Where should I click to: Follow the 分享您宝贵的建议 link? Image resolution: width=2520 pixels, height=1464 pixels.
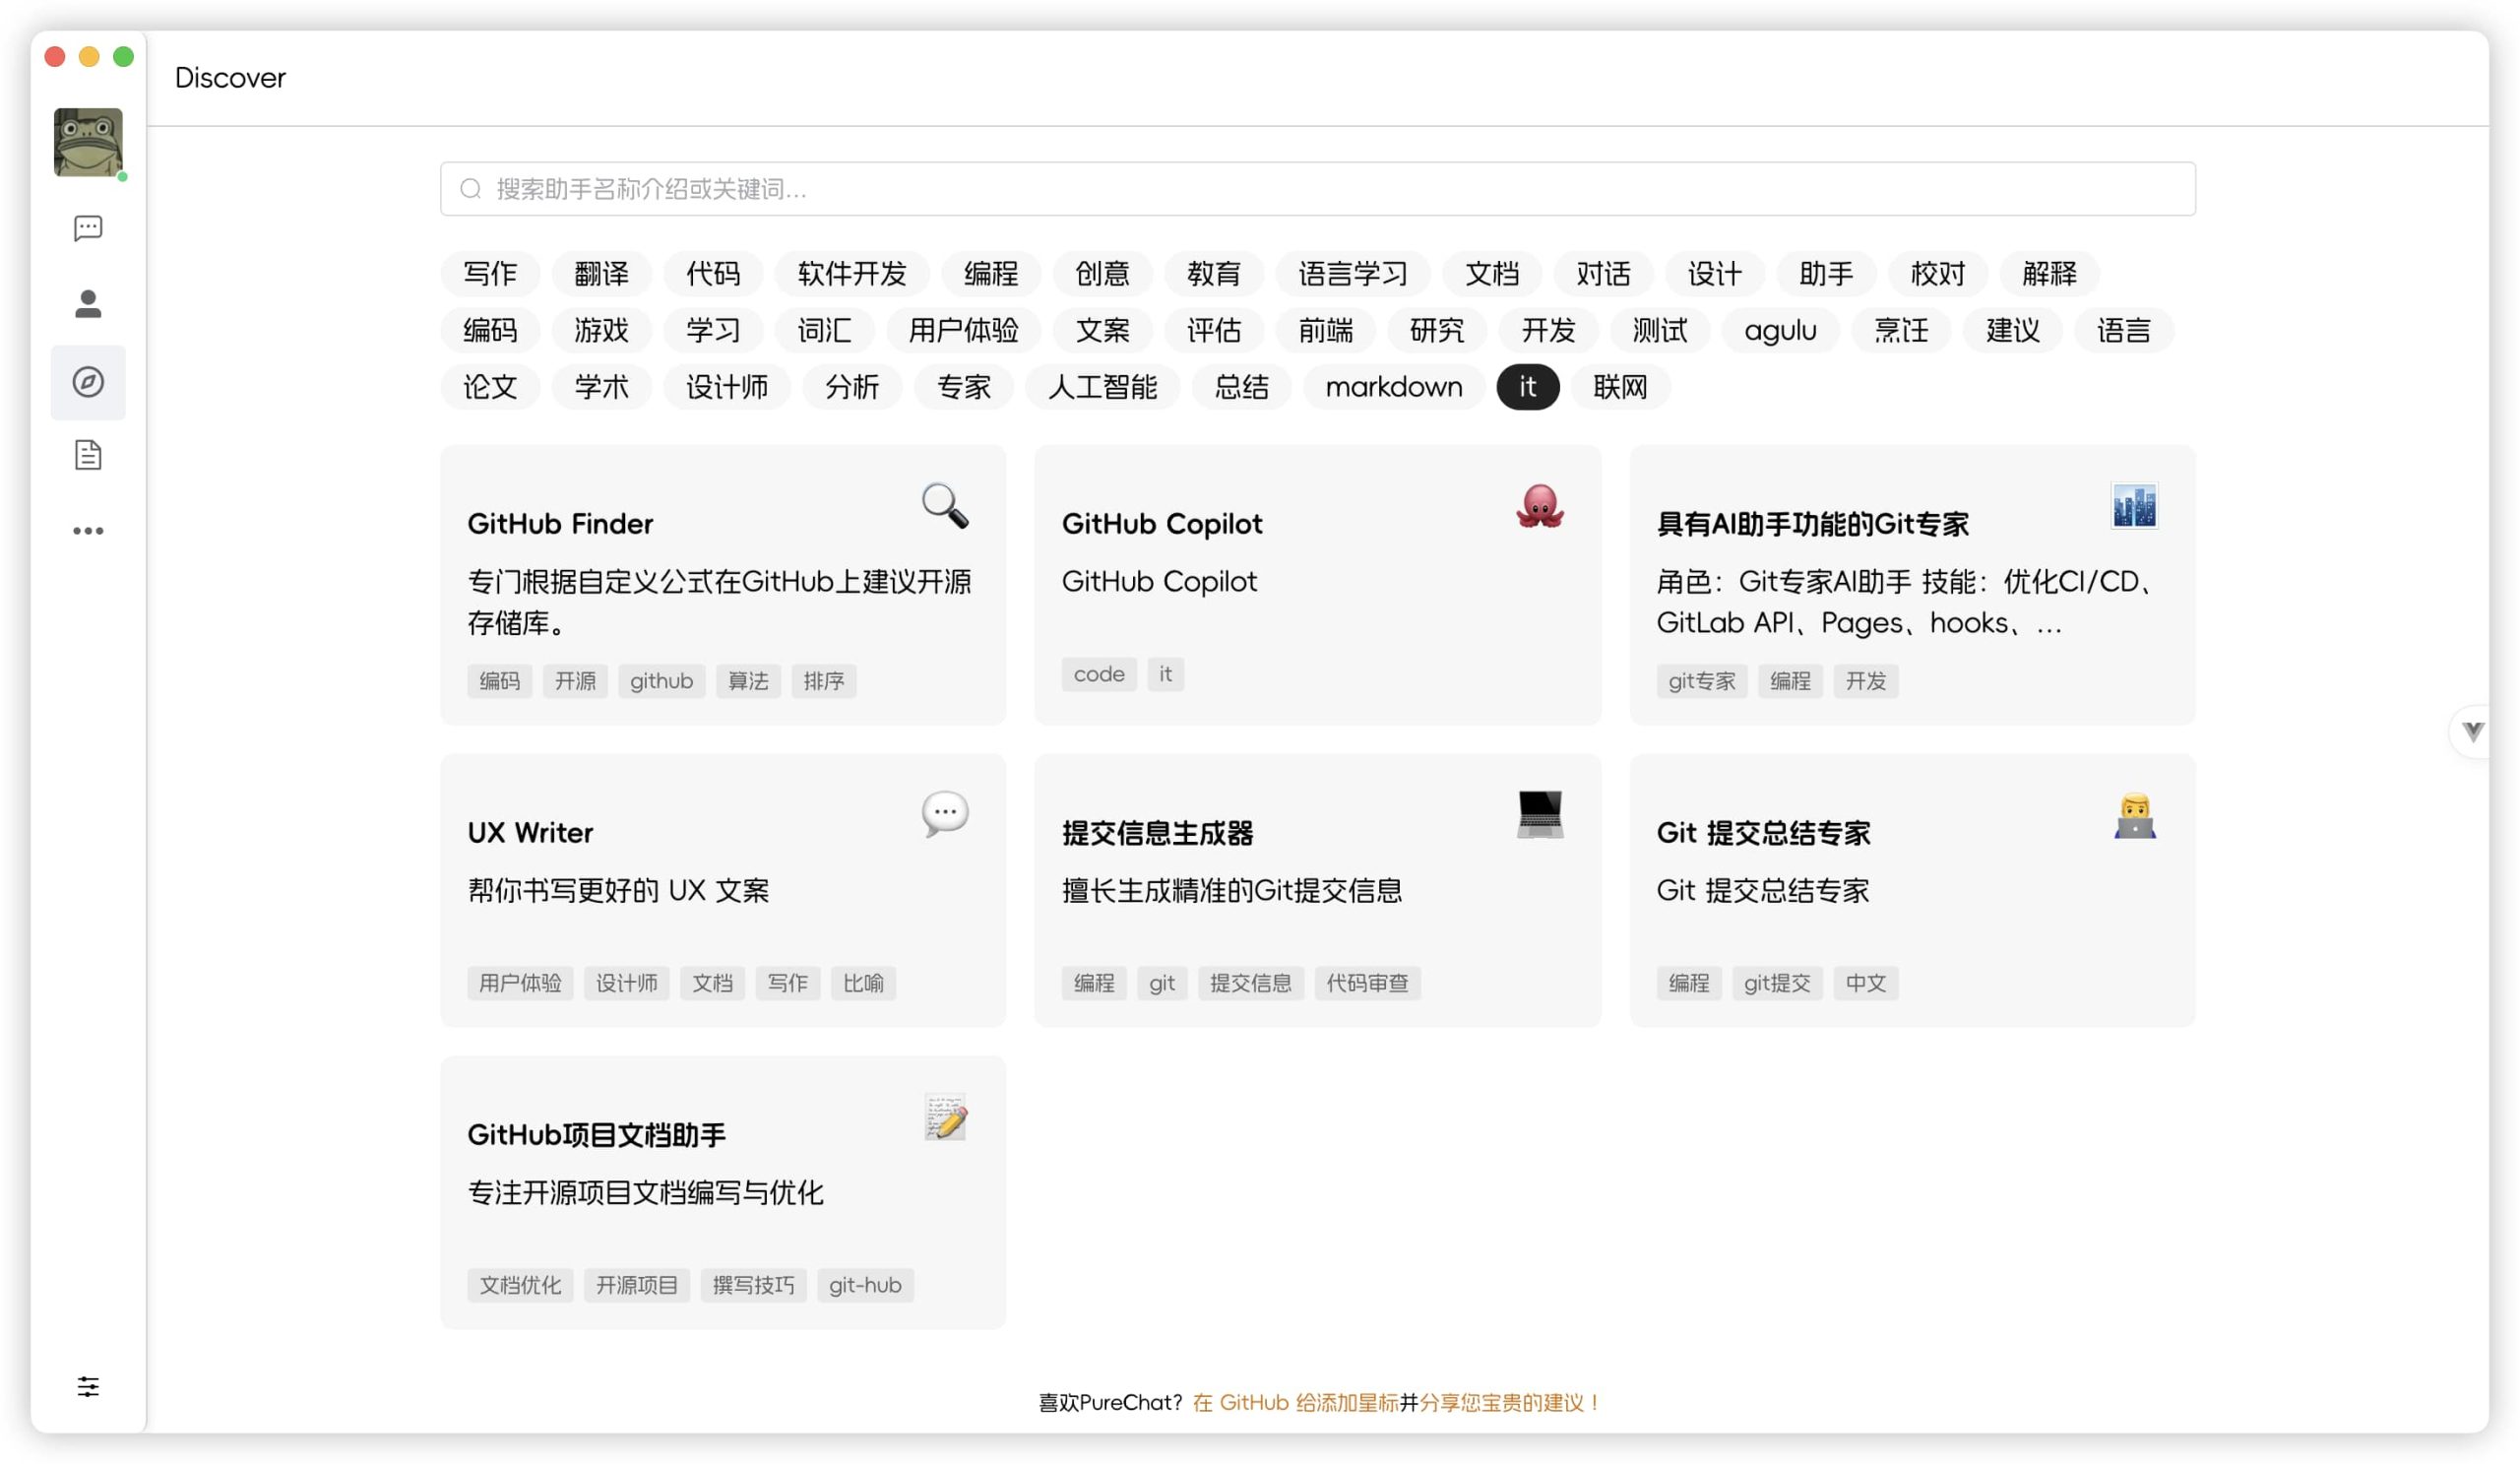click(x=1511, y=1402)
